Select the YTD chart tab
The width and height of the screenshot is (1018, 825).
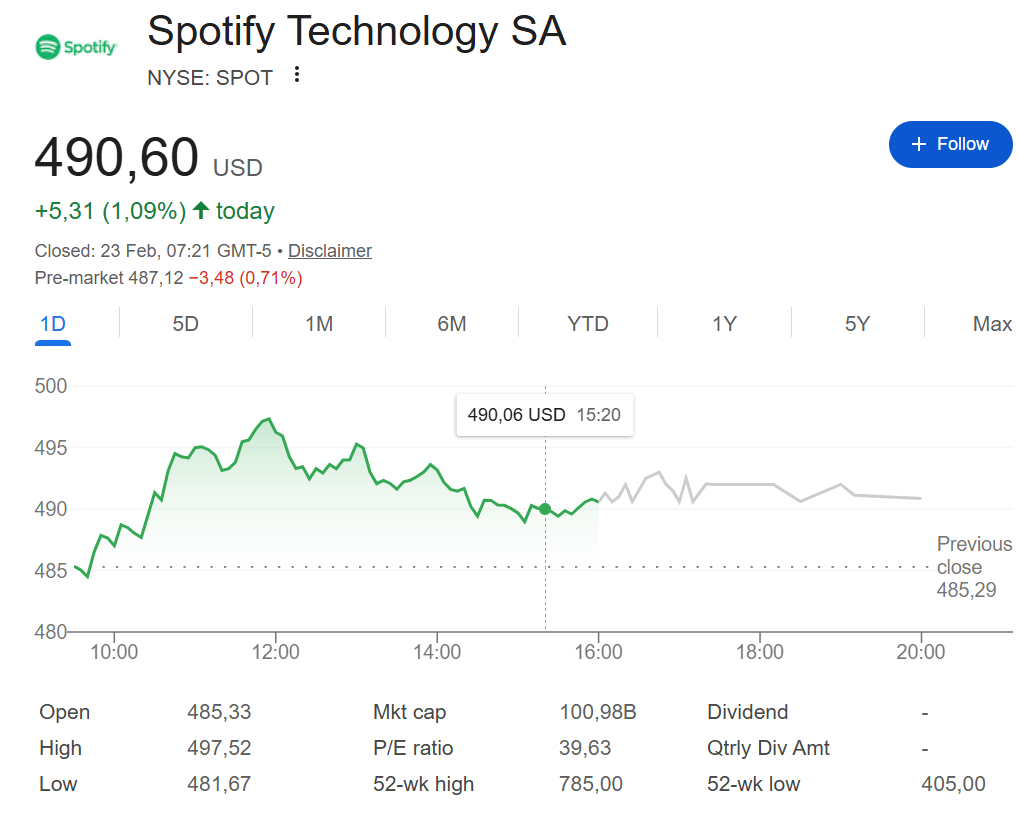coord(588,324)
